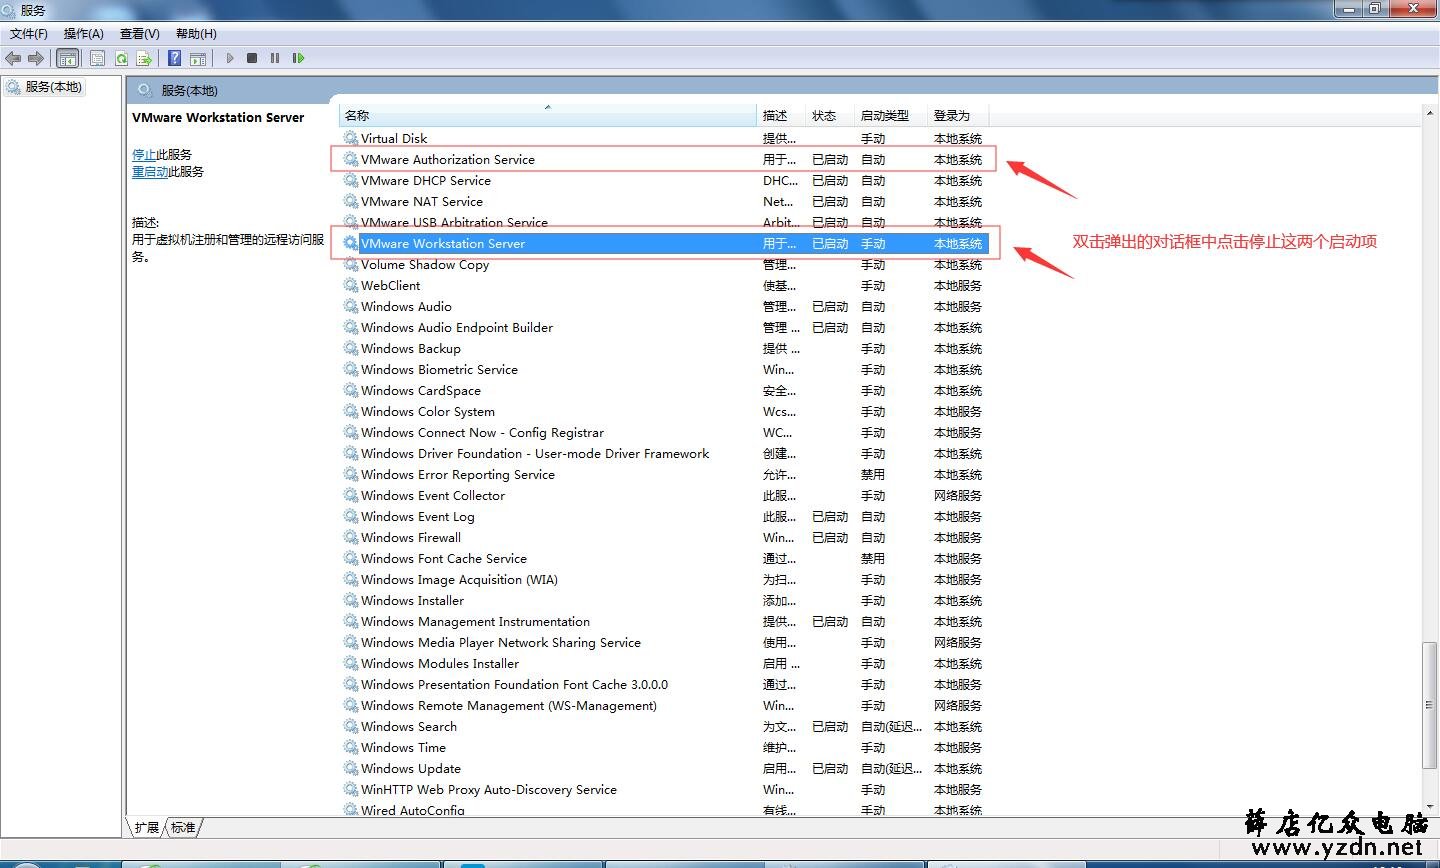Select Windows Connect Now - Config Registrar
The width and height of the screenshot is (1440, 868).
482,432
